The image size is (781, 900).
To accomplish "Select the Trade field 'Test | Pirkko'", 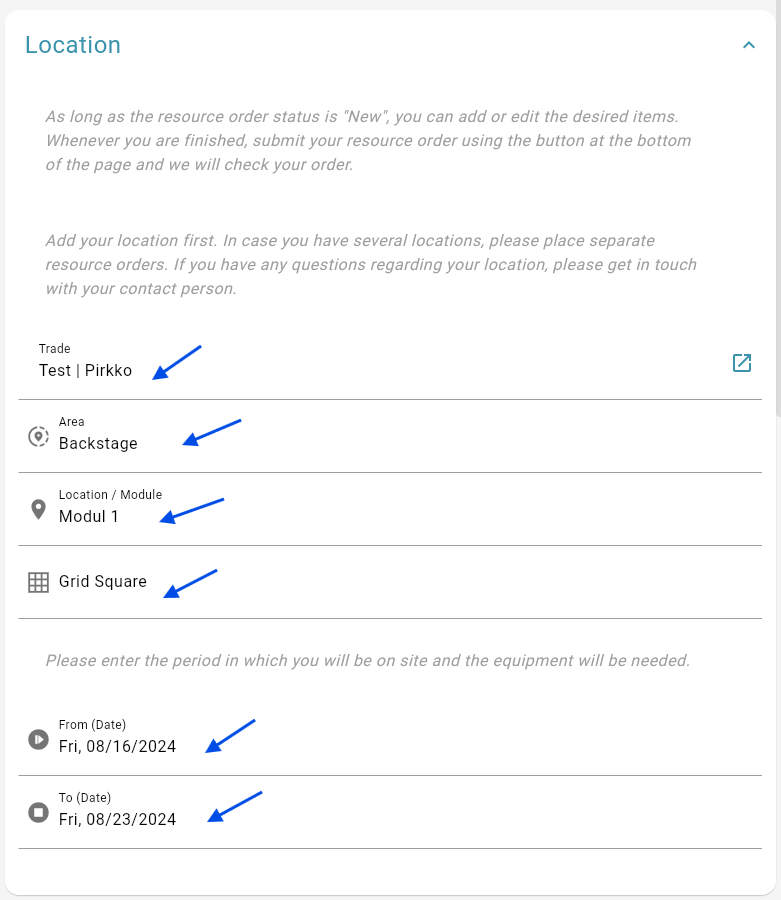I will coord(390,363).
